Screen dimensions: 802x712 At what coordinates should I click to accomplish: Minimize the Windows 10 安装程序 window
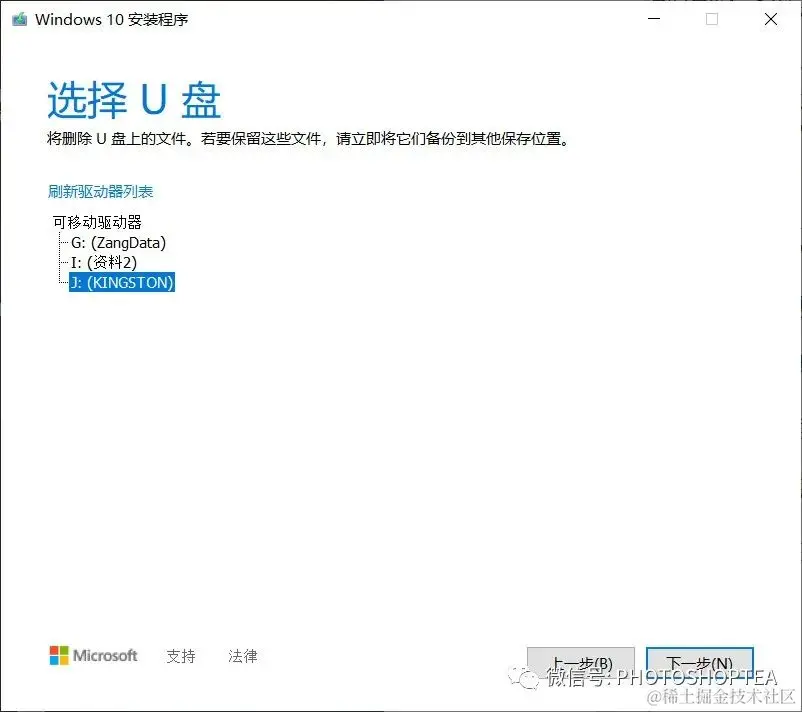click(654, 19)
